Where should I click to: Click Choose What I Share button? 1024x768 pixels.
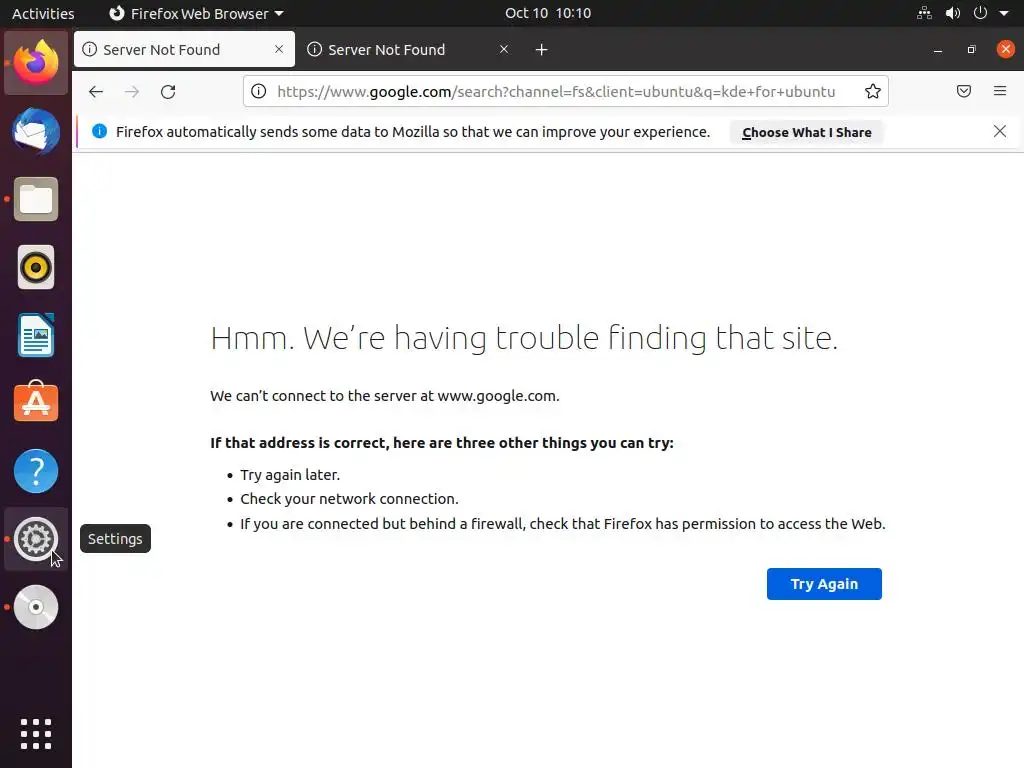[807, 132]
